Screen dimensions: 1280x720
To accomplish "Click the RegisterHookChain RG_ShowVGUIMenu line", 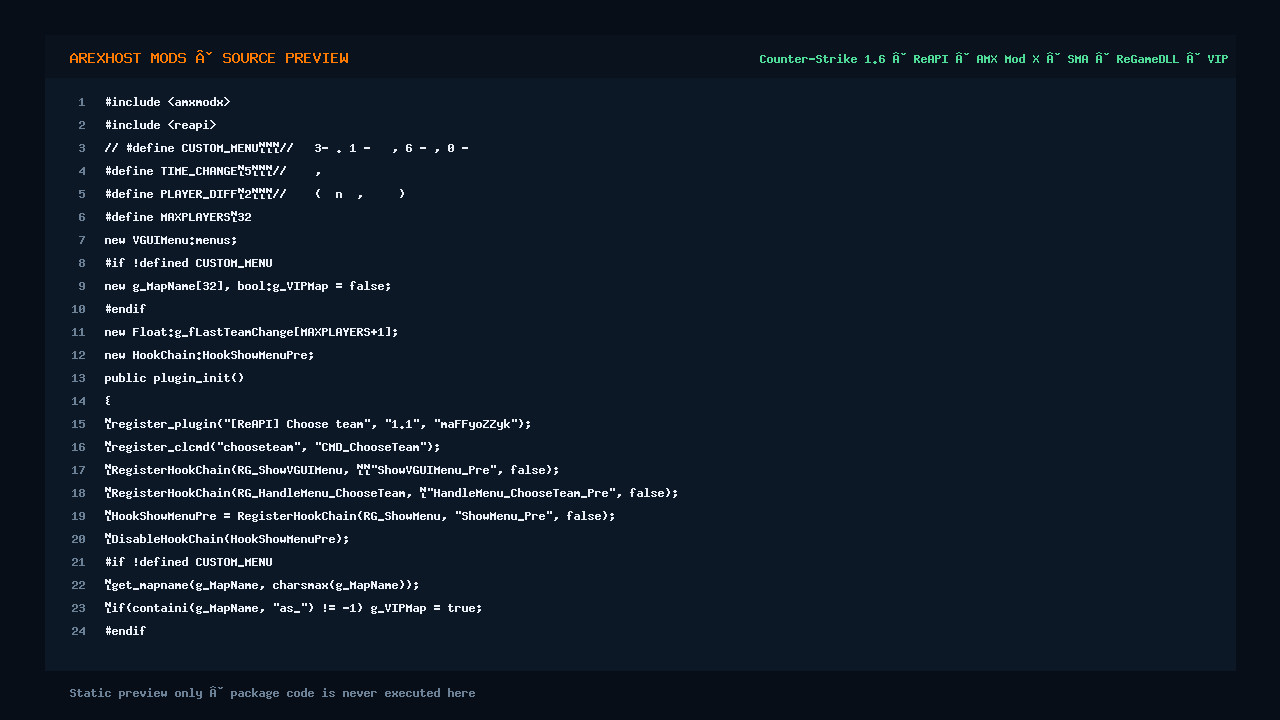I will (332, 470).
